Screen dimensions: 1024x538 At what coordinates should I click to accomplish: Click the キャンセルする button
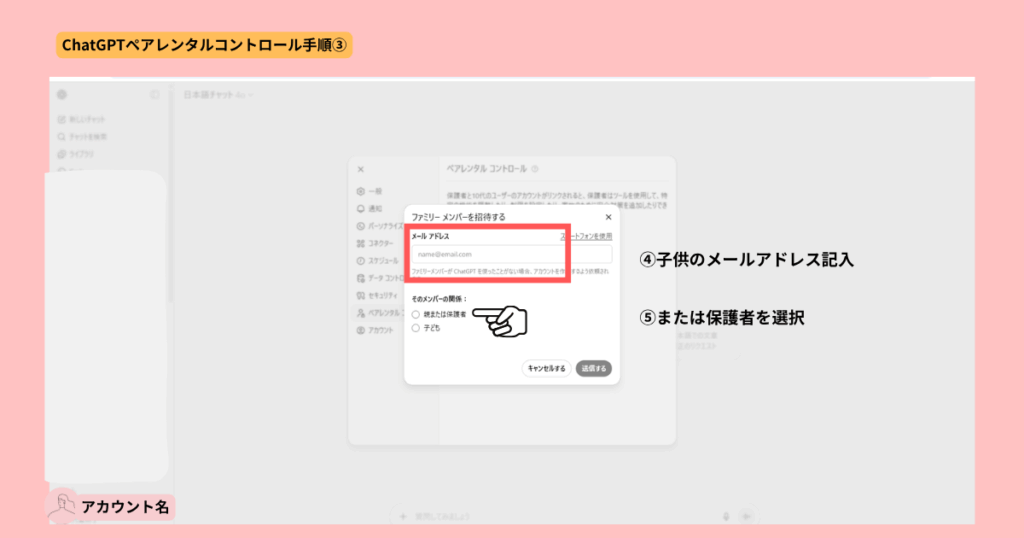click(547, 368)
